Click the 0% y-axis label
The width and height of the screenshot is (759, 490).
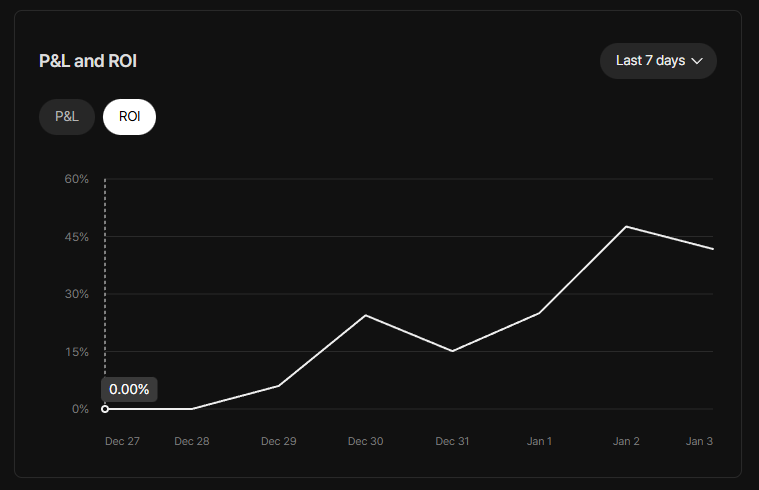click(x=80, y=409)
